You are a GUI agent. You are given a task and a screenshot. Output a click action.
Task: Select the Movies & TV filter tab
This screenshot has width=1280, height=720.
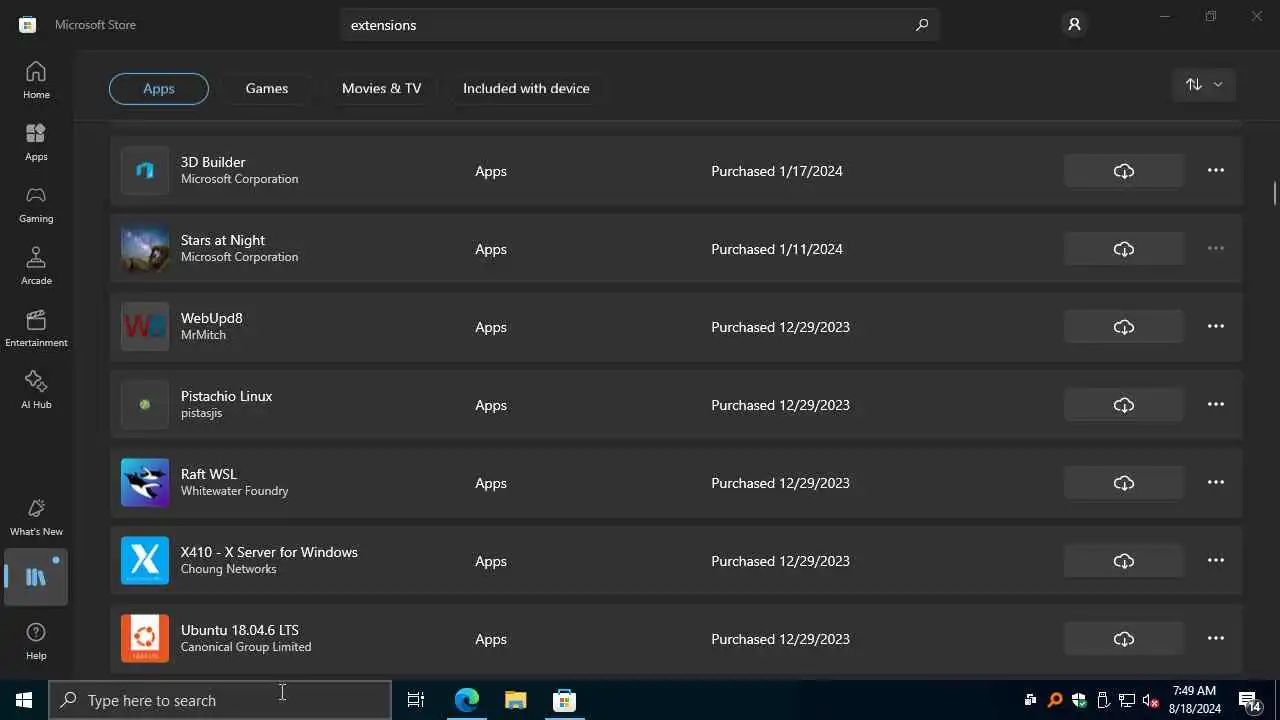381,88
